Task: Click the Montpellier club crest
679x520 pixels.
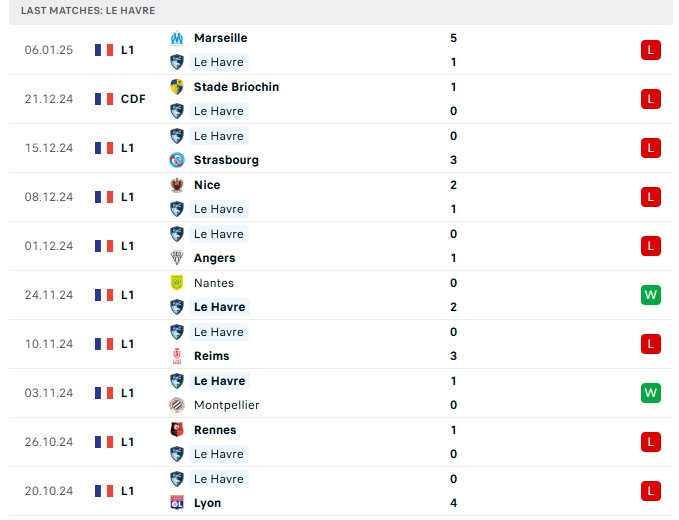Action: click(177, 405)
